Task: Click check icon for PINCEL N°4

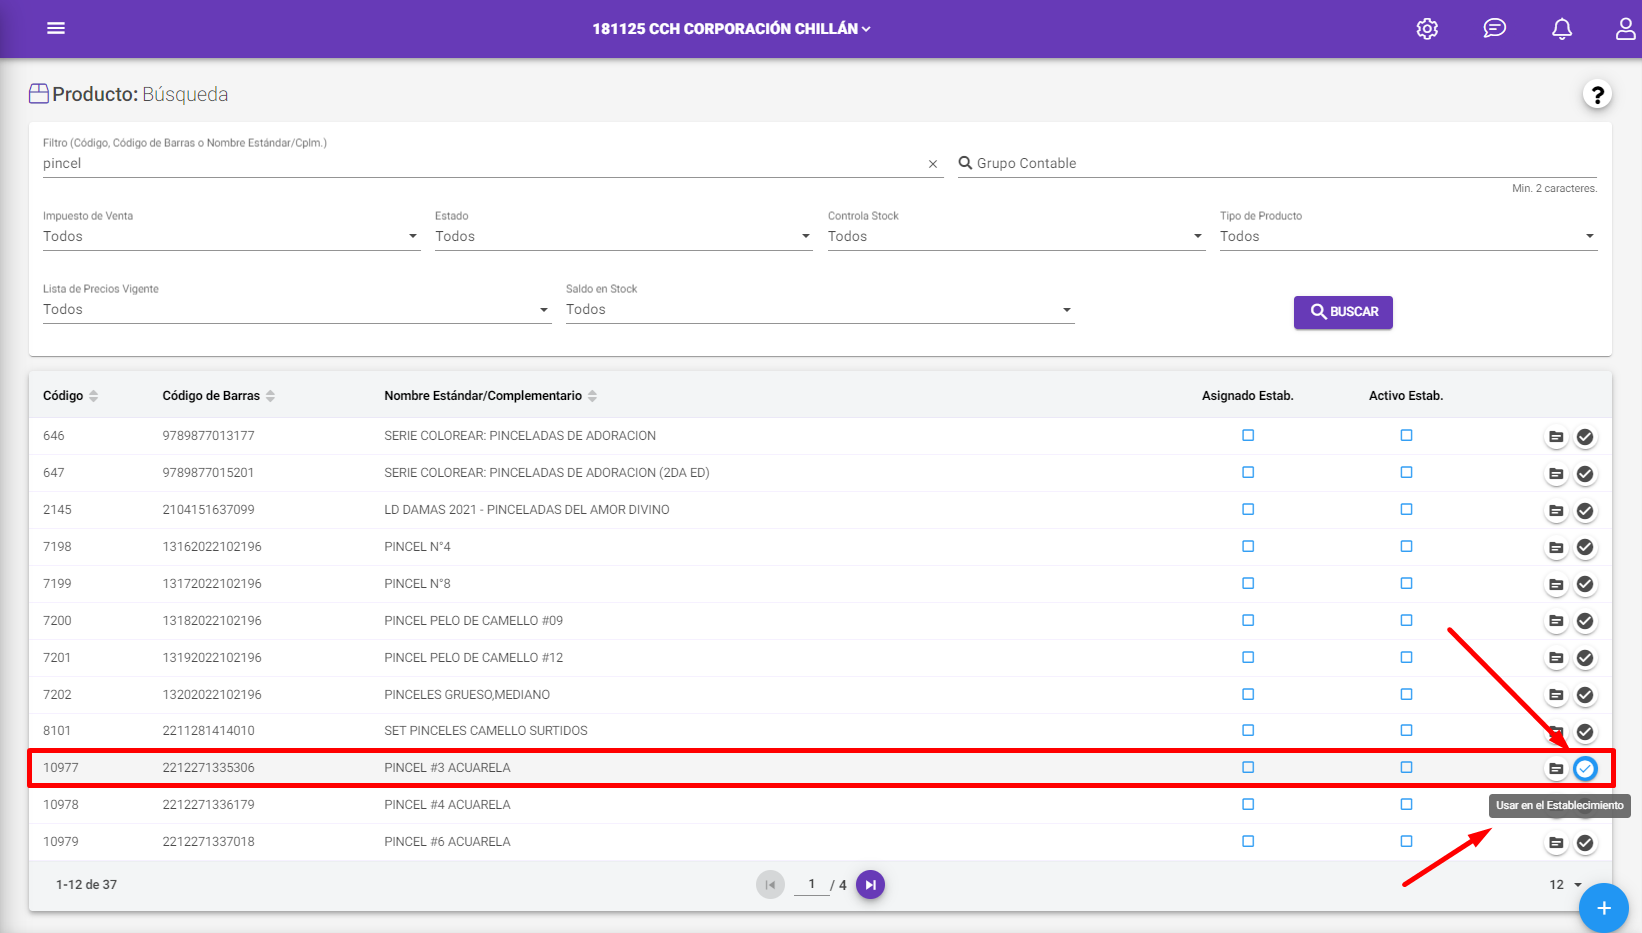Action: tap(1585, 548)
